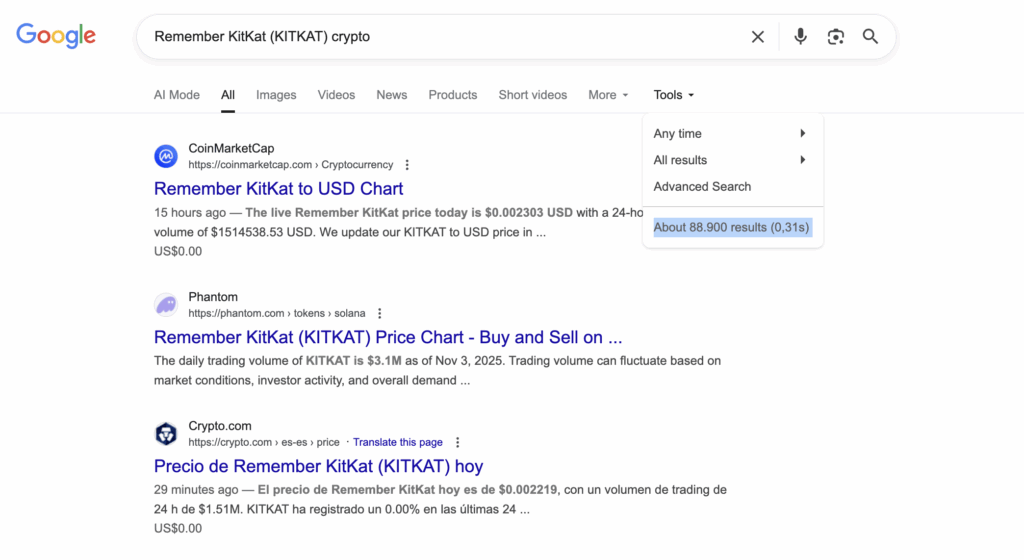Open the AI Mode tab
The image size is (1024, 560).
(177, 95)
